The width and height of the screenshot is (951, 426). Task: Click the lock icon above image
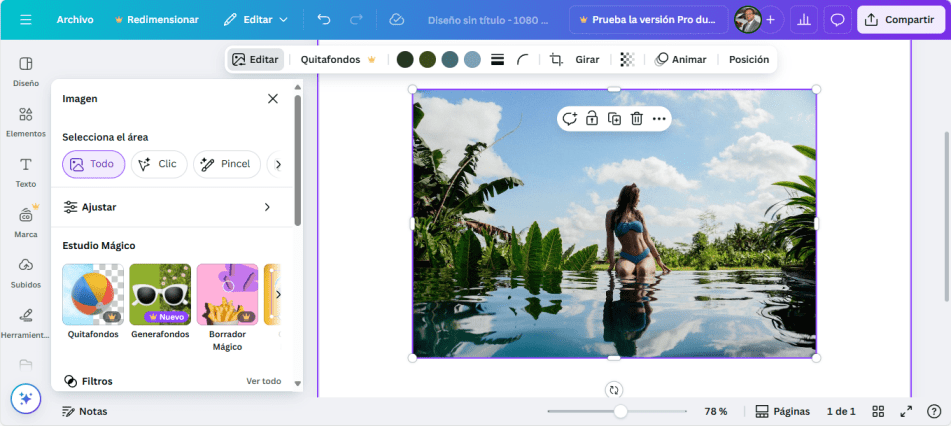(x=592, y=119)
